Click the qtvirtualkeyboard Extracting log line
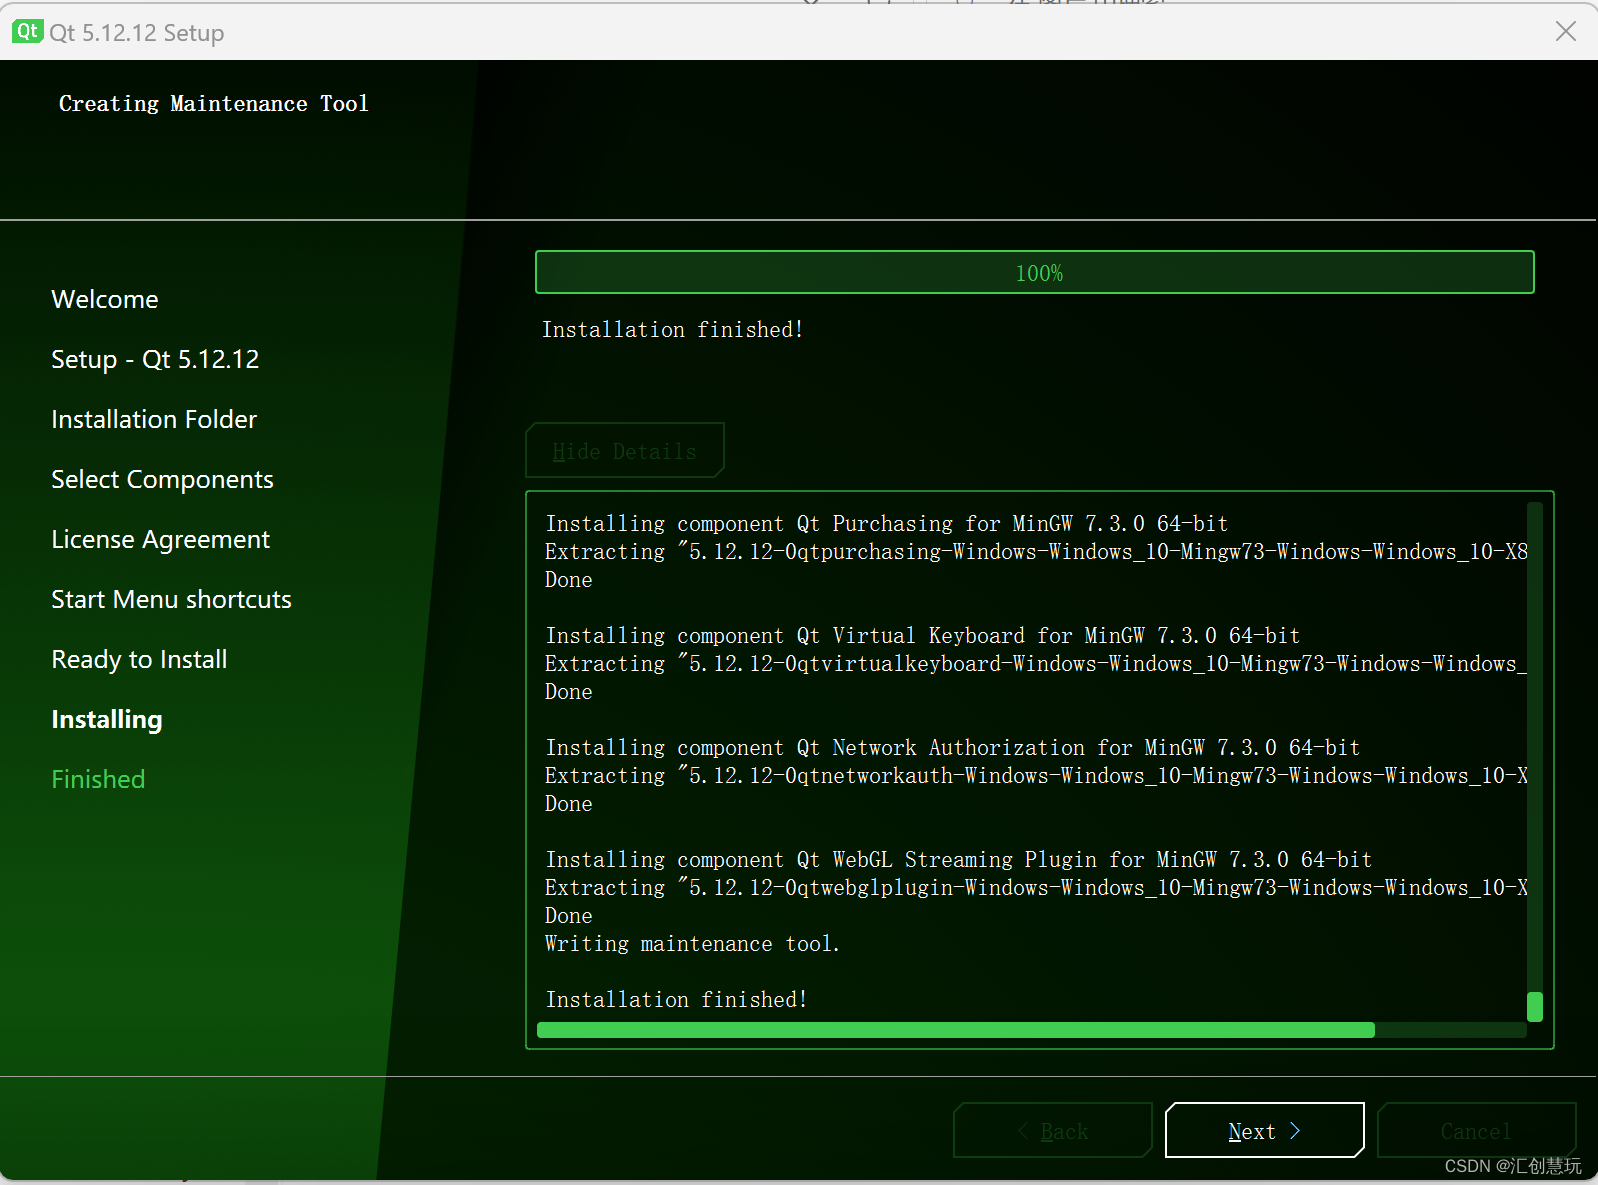 (x=1036, y=663)
